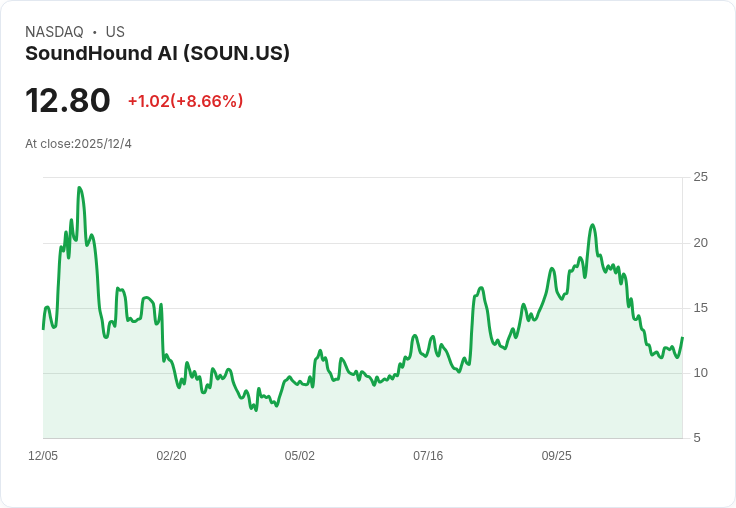
Task: Click the 5 price axis label
Action: [697, 438]
